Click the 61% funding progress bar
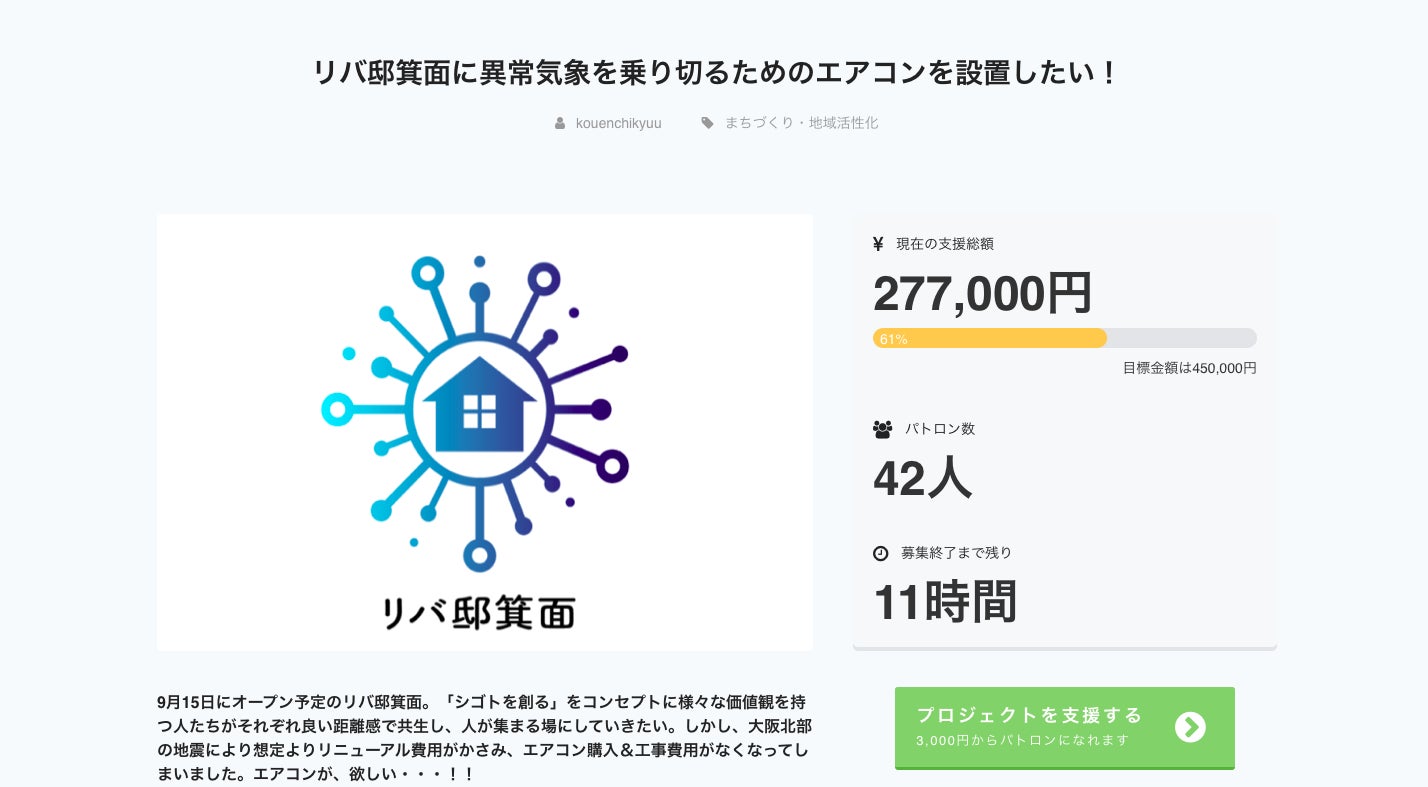This screenshot has width=1428, height=787. (1064, 338)
